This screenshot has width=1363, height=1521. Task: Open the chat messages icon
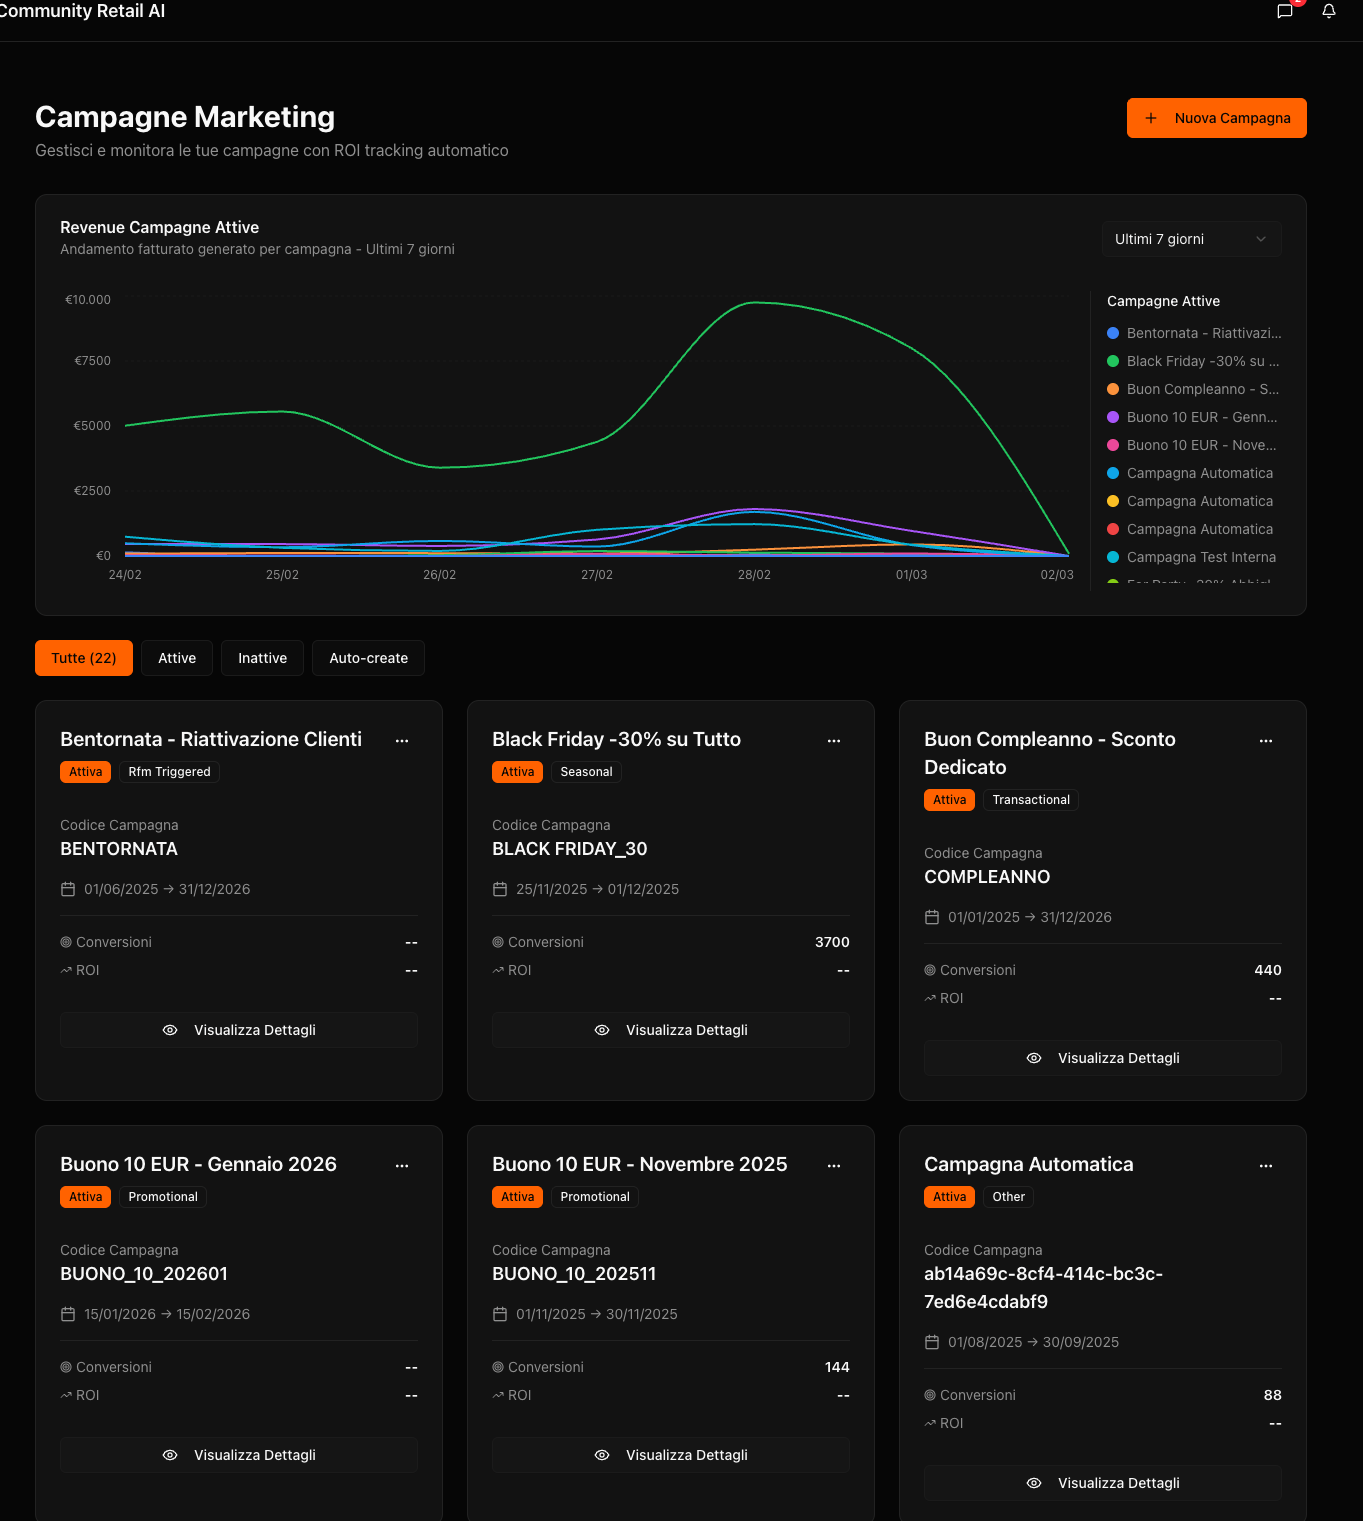pyautogui.click(x=1285, y=11)
